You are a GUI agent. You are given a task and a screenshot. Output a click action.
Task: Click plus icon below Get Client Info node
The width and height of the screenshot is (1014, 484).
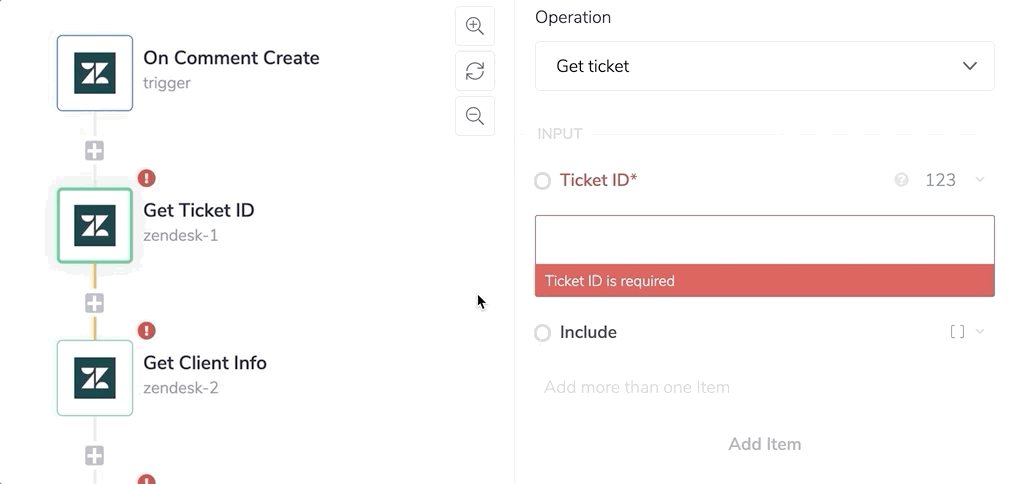[x=95, y=456]
